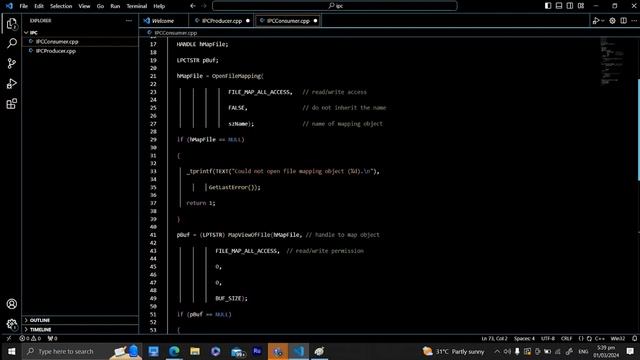The height and width of the screenshot is (360, 640).
Task: Go back with the navigation arrow
Action: (193, 6)
